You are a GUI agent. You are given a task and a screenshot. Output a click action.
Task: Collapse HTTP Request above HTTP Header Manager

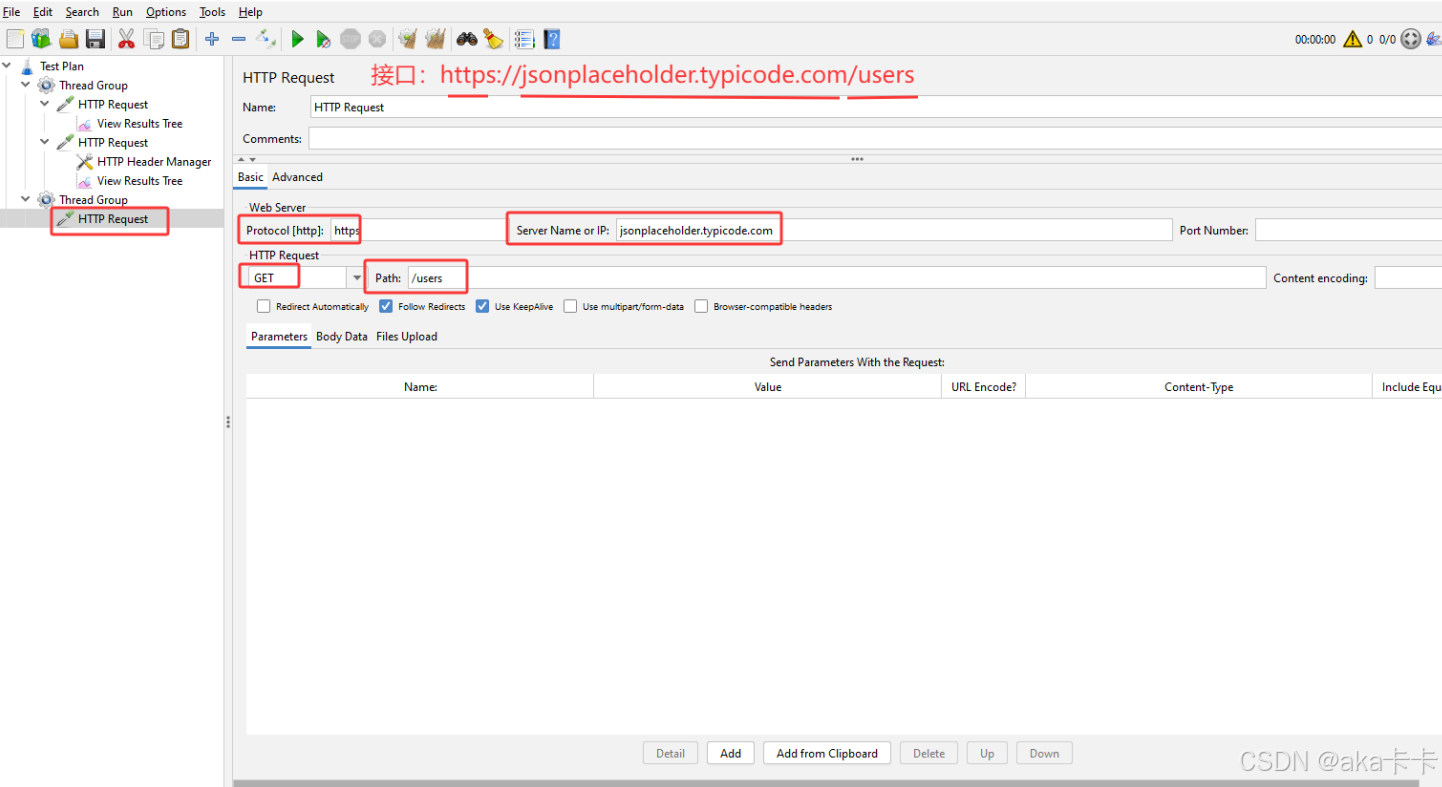(x=45, y=142)
